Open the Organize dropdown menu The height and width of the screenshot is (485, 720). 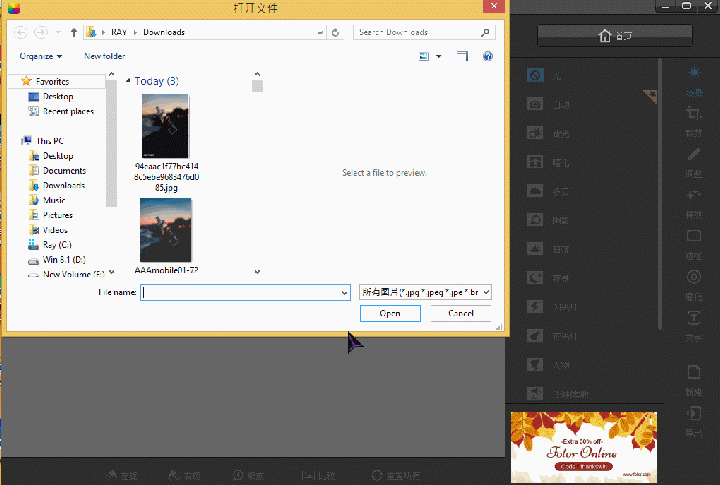[x=41, y=57]
